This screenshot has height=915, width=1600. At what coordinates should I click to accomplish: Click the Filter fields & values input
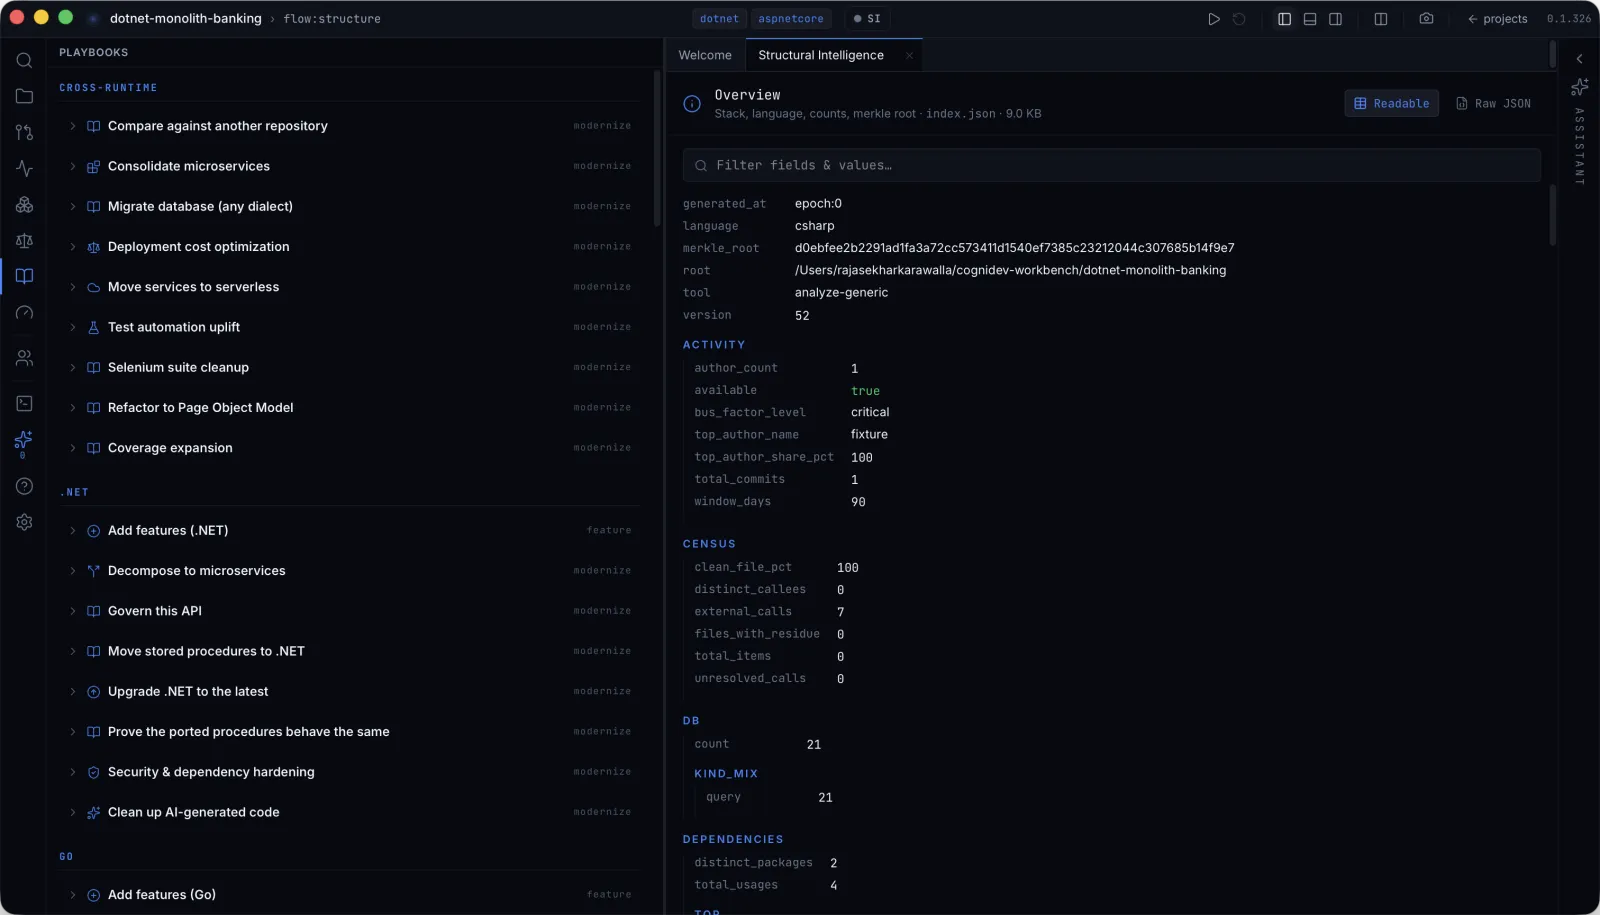(x=1111, y=165)
